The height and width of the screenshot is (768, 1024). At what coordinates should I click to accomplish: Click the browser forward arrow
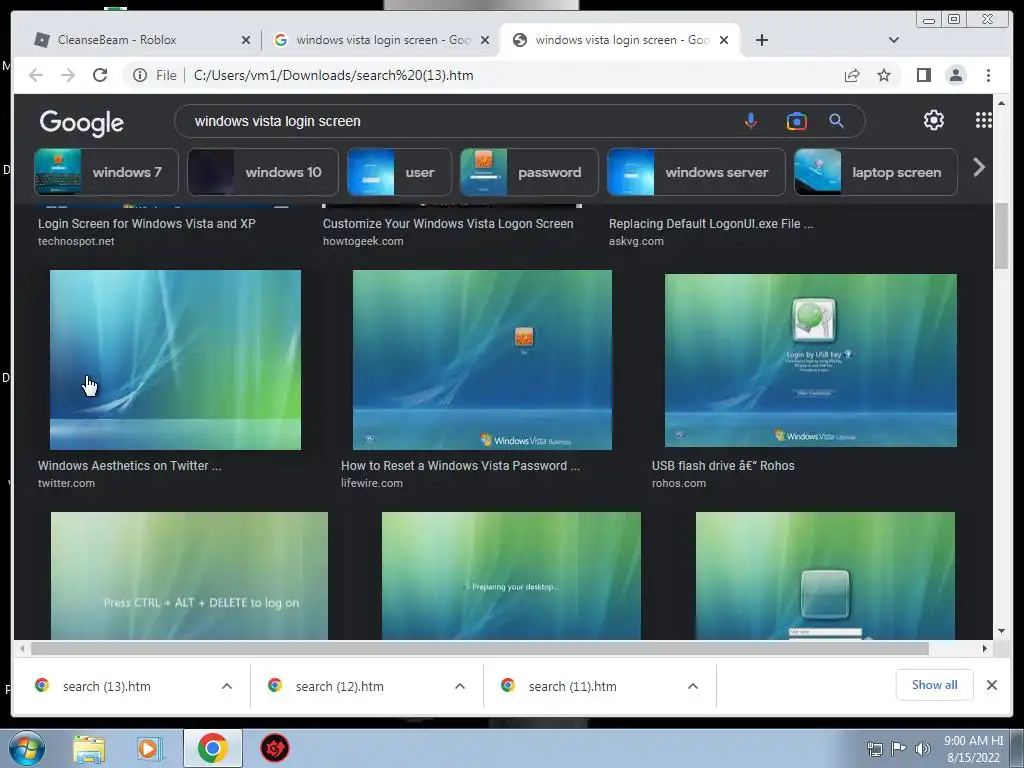click(x=68, y=75)
